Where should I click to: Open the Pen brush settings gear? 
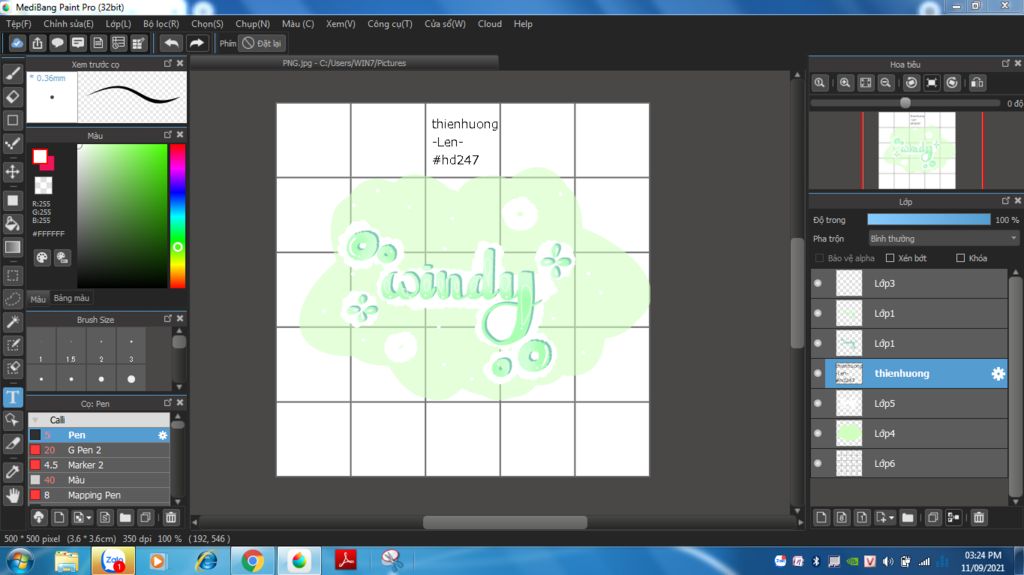coord(163,435)
